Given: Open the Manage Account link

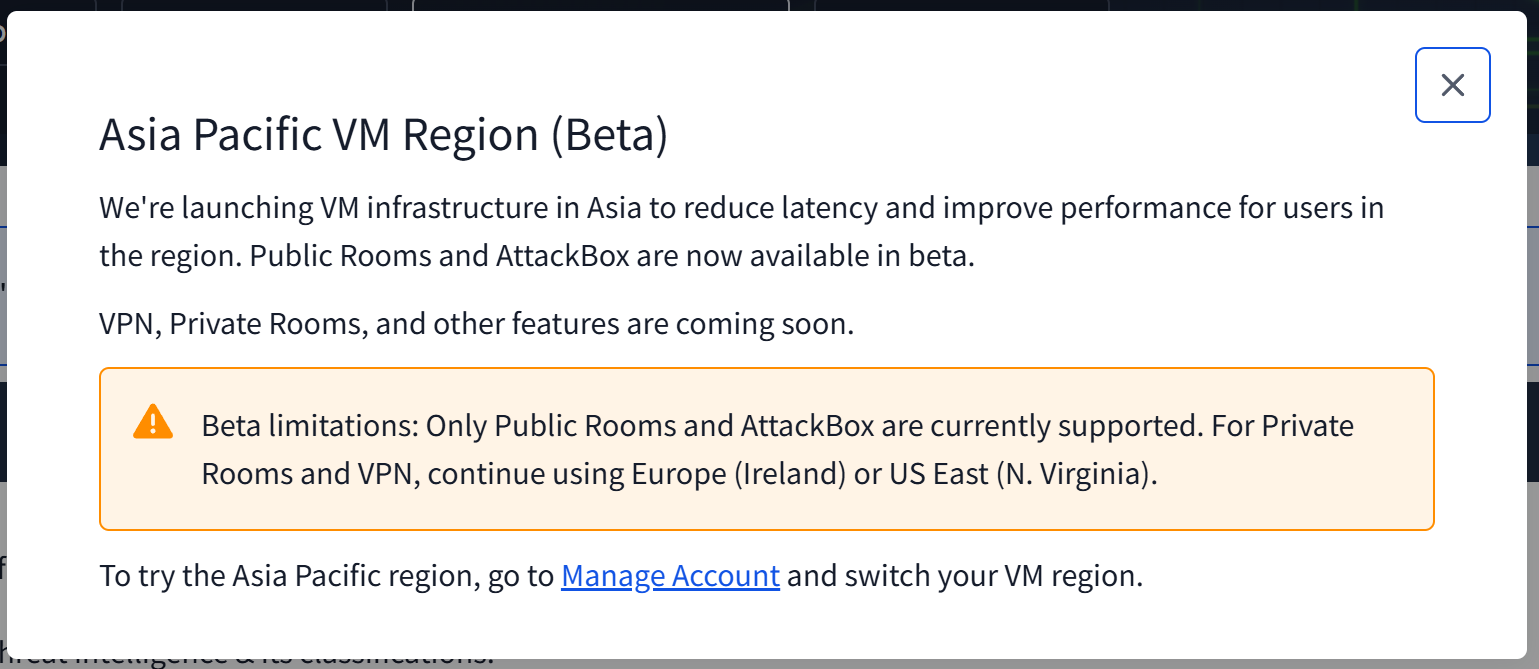Looking at the screenshot, I should (670, 576).
